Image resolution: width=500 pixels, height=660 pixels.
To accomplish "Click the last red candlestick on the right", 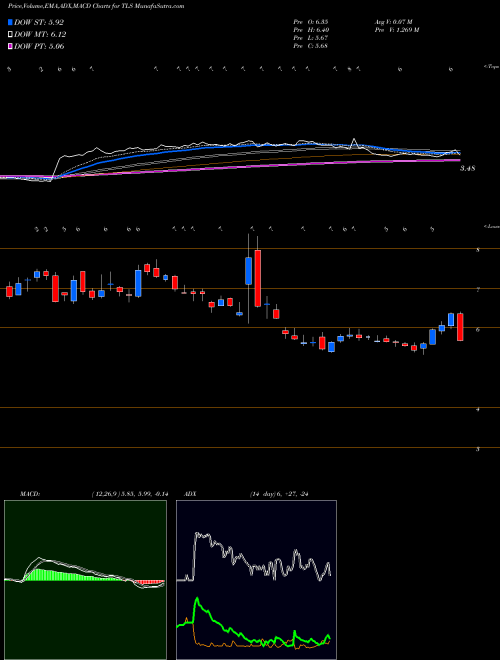I will [460, 327].
